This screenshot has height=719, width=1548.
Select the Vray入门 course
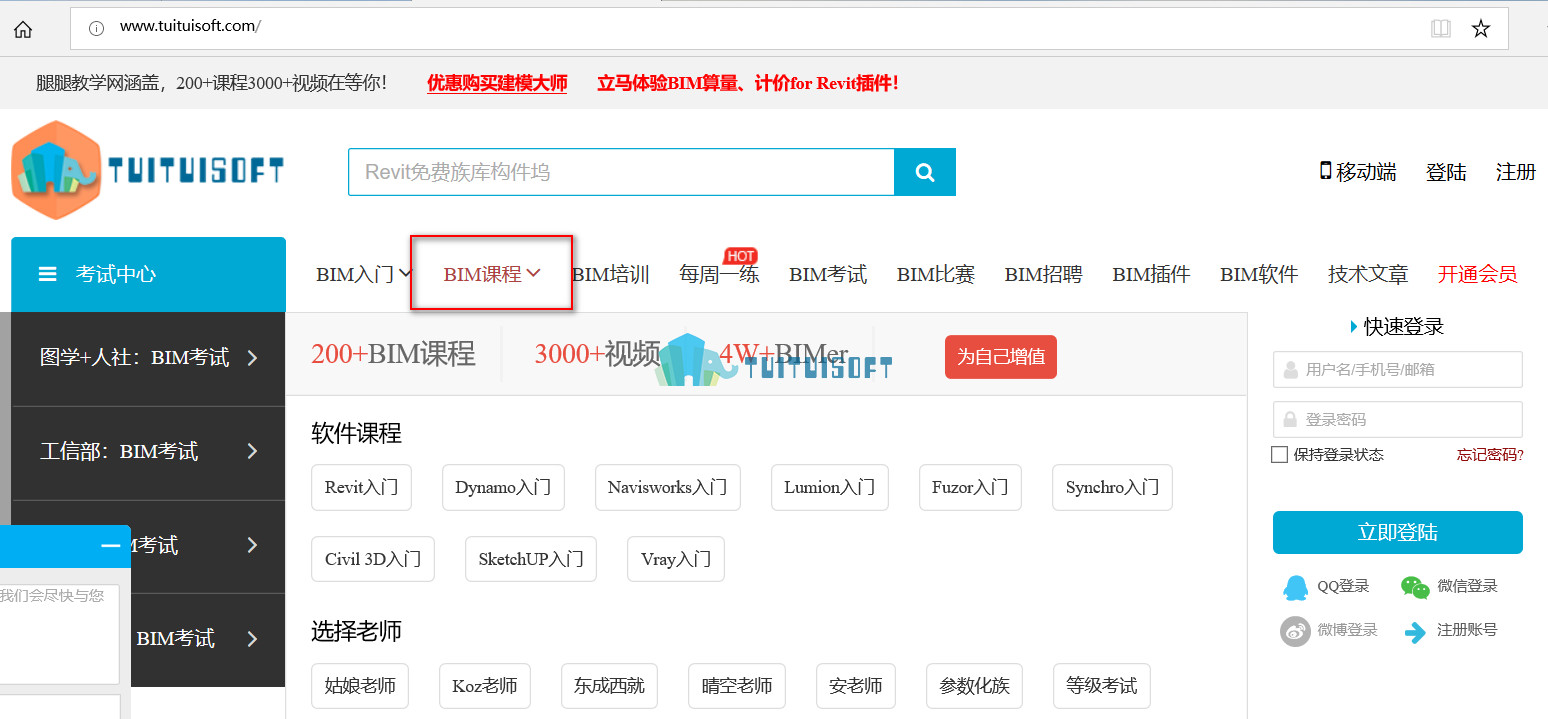(676, 559)
